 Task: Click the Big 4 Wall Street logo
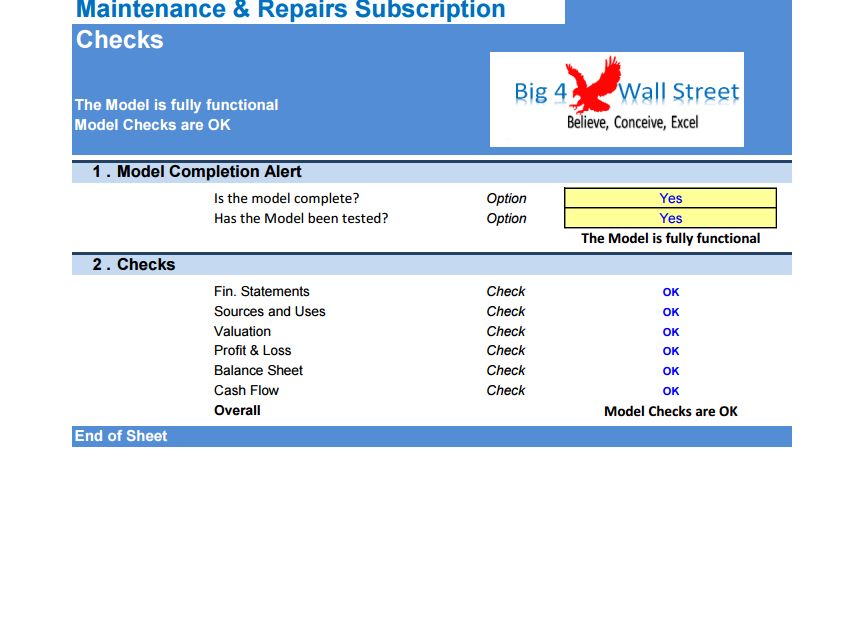pyautogui.click(x=617, y=99)
